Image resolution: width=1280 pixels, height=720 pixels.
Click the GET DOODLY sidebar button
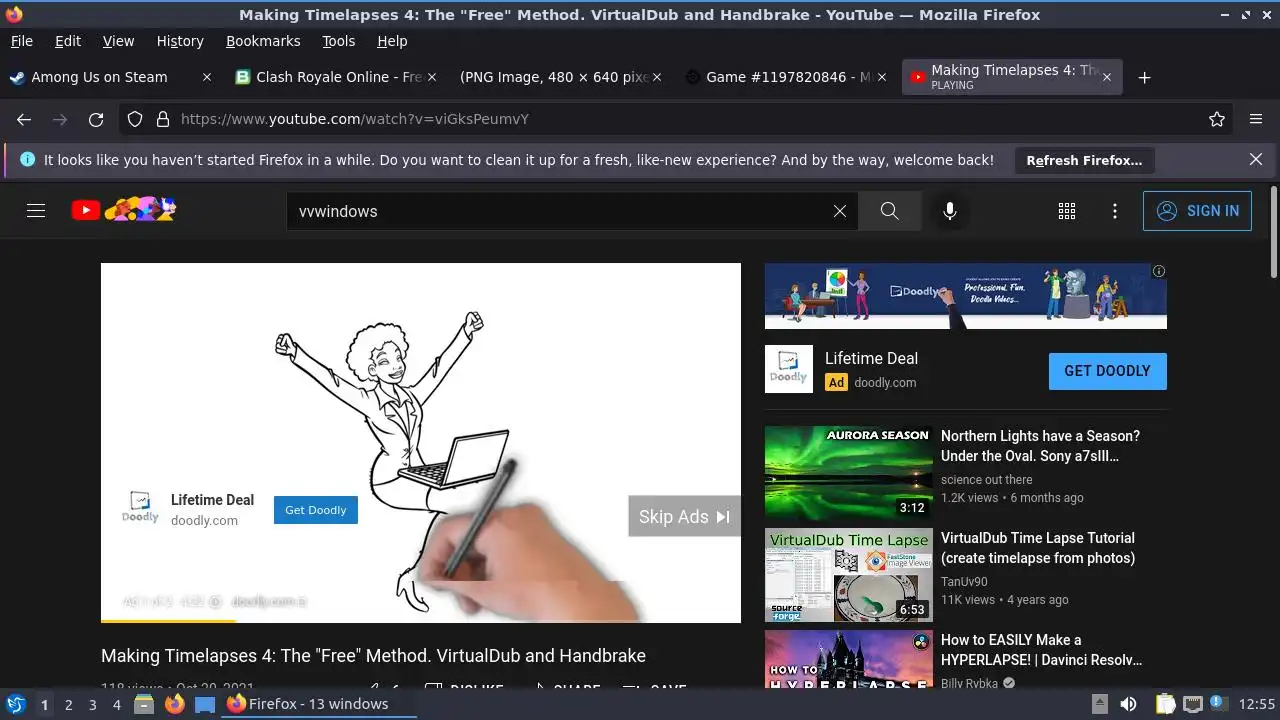(x=1107, y=371)
